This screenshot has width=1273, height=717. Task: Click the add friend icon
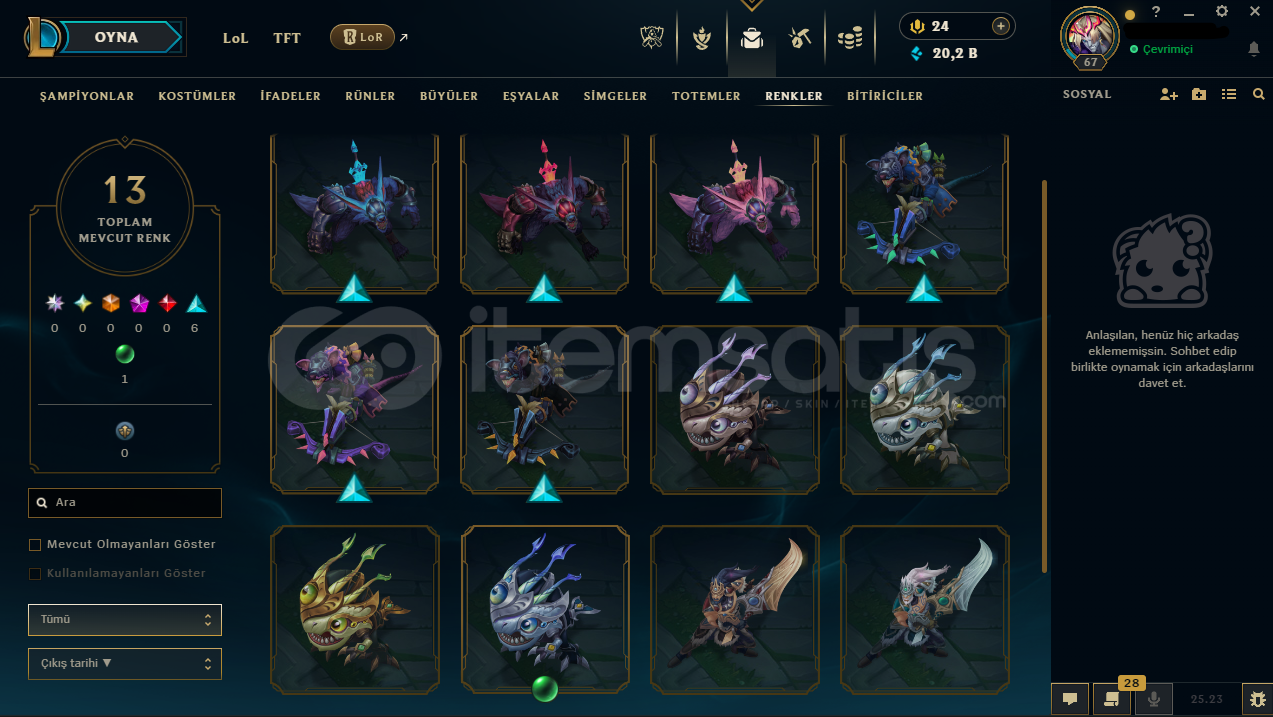(x=1168, y=95)
